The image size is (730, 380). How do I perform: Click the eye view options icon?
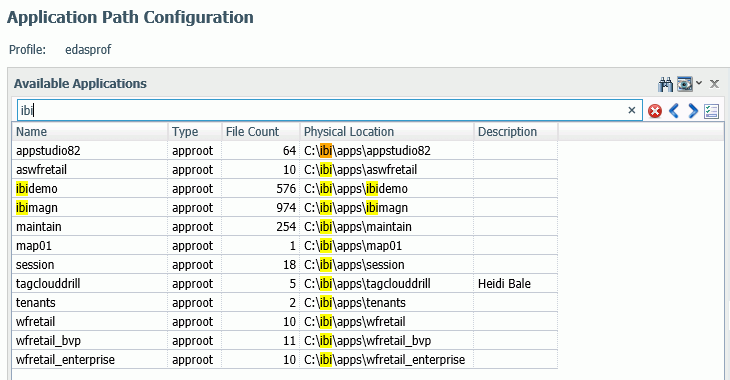coord(684,84)
